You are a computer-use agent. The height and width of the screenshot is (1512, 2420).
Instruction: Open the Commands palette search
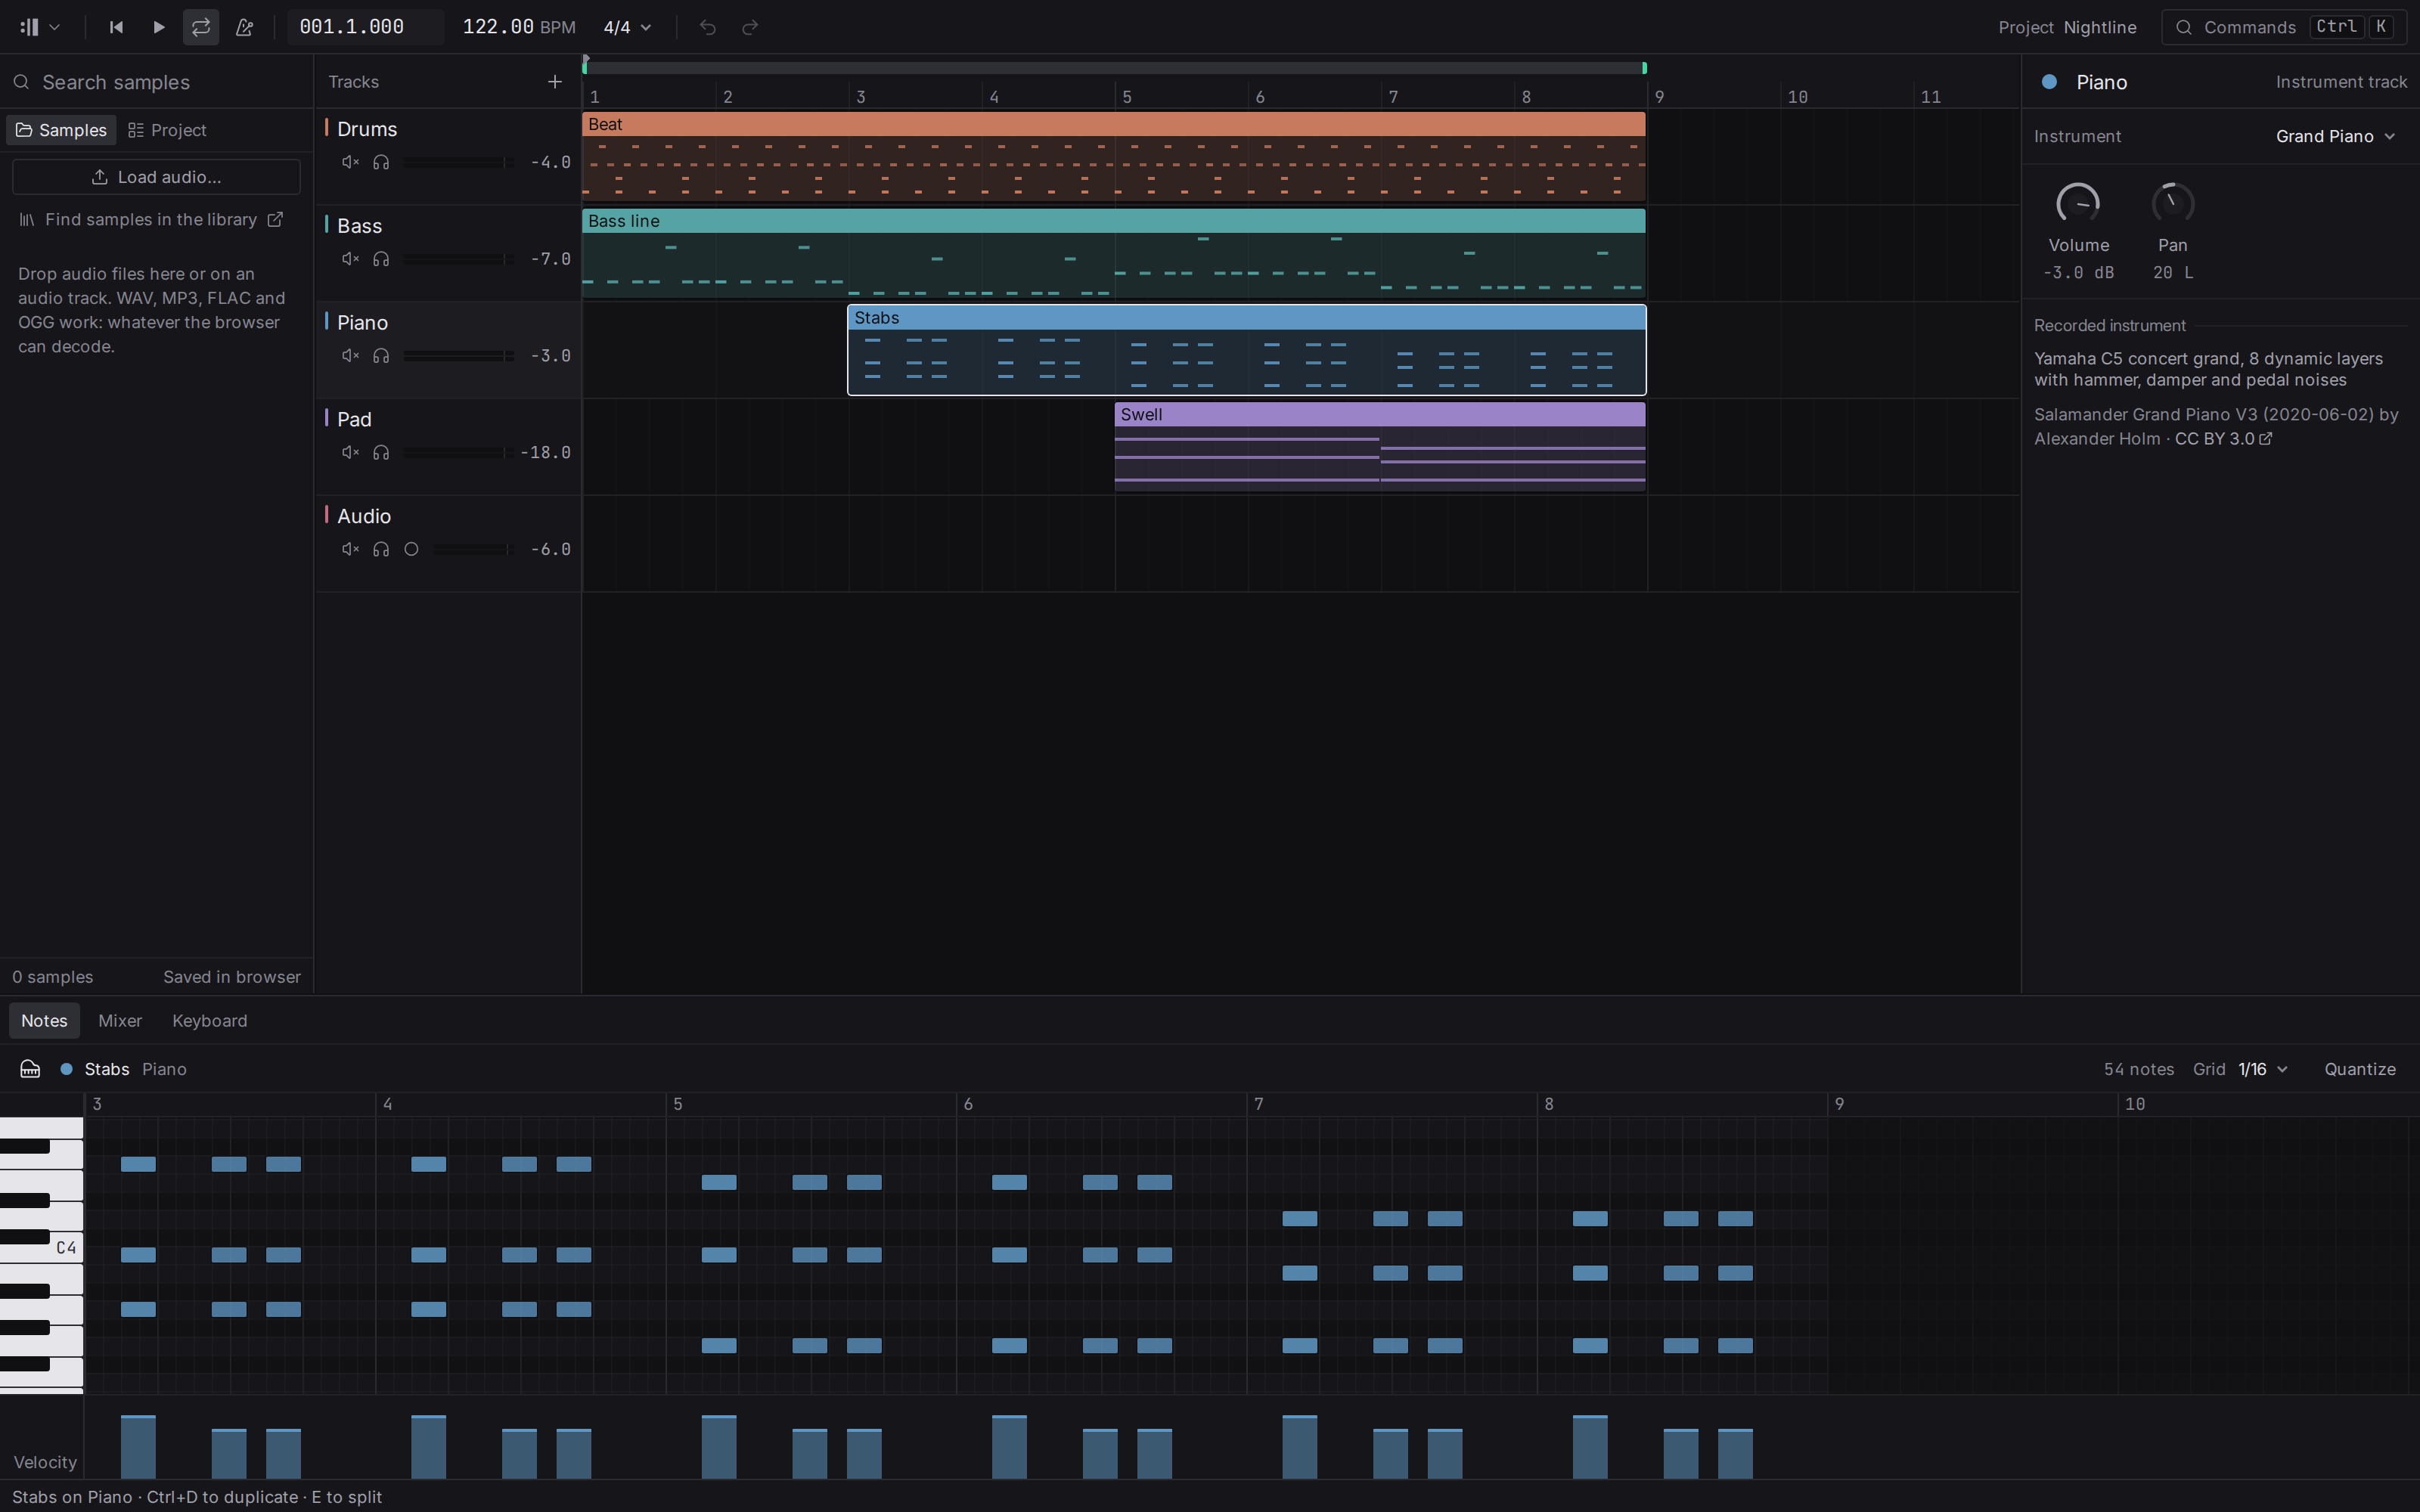click(2284, 27)
